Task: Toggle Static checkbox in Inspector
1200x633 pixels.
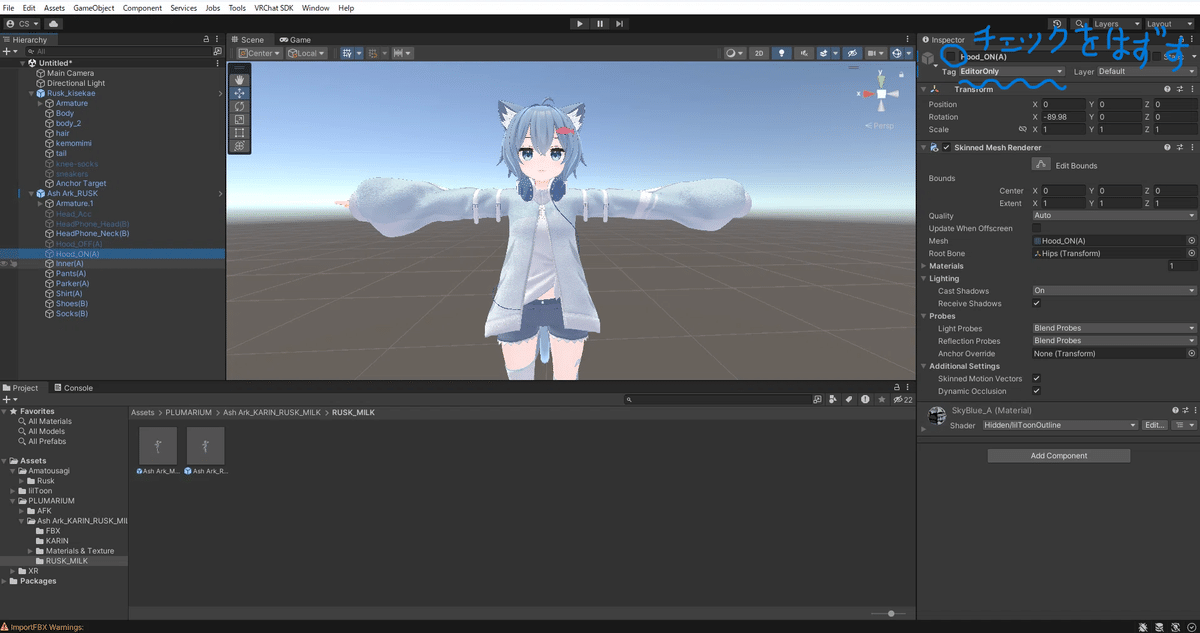Action: point(1156,57)
